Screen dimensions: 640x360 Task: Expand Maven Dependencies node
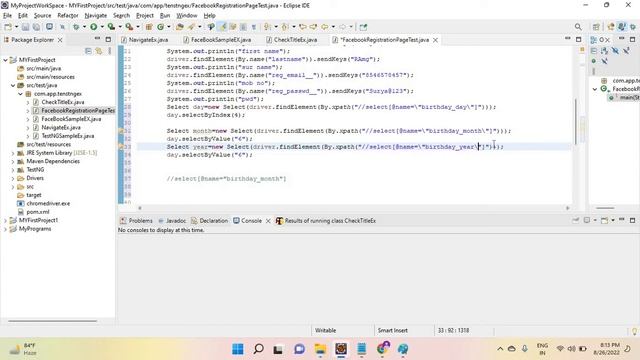tap(13, 162)
